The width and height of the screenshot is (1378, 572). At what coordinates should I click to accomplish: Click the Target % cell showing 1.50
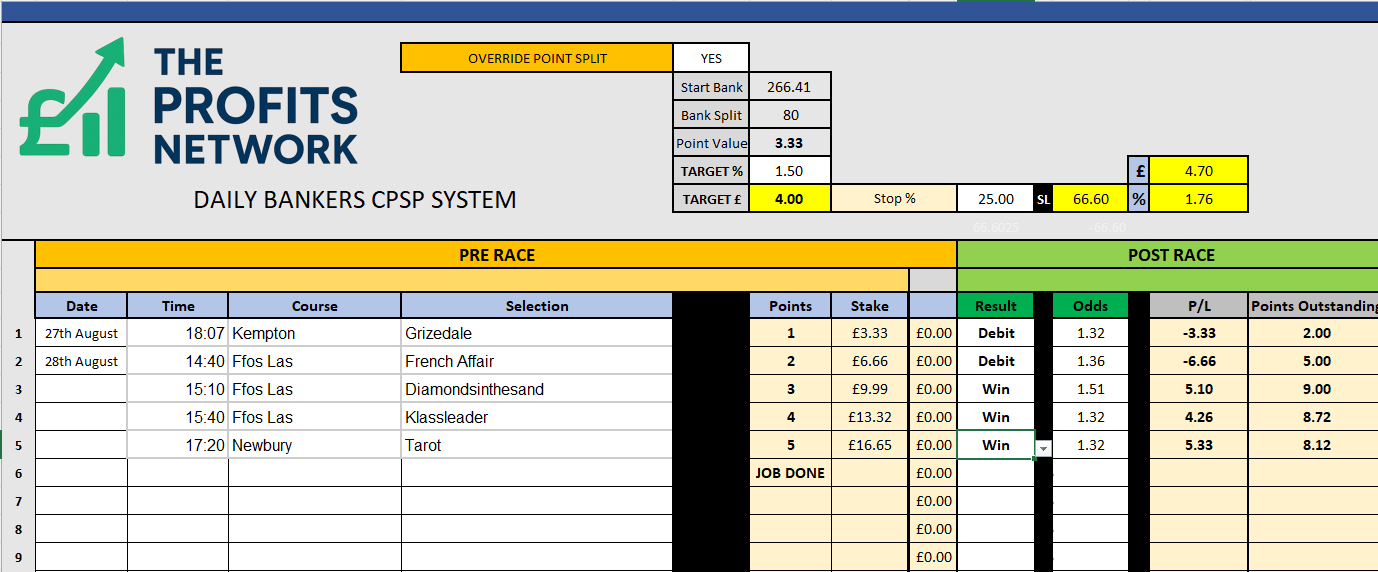(x=789, y=171)
